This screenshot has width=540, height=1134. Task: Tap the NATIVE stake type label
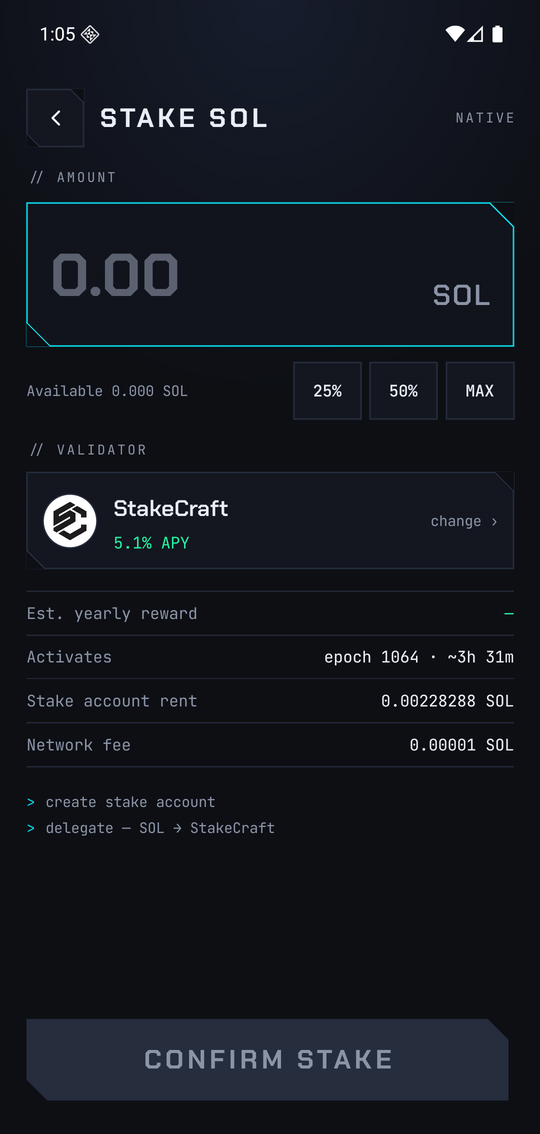pyautogui.click(x=485, y=118)
